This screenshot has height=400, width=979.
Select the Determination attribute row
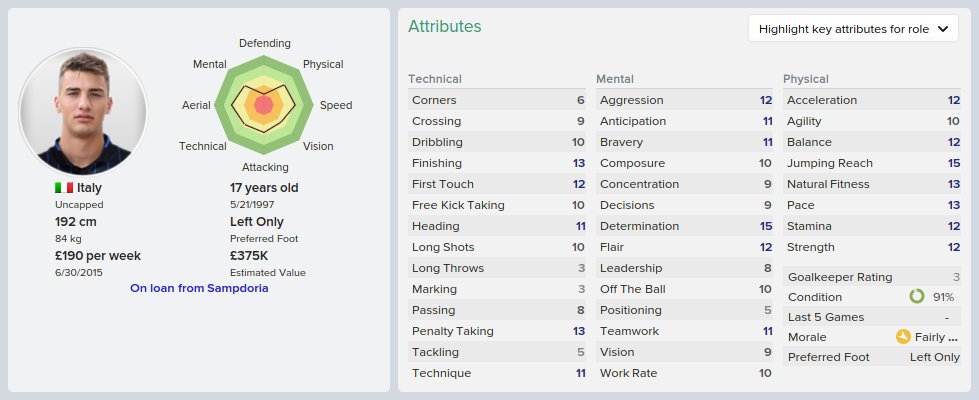(x=686, y=226)
